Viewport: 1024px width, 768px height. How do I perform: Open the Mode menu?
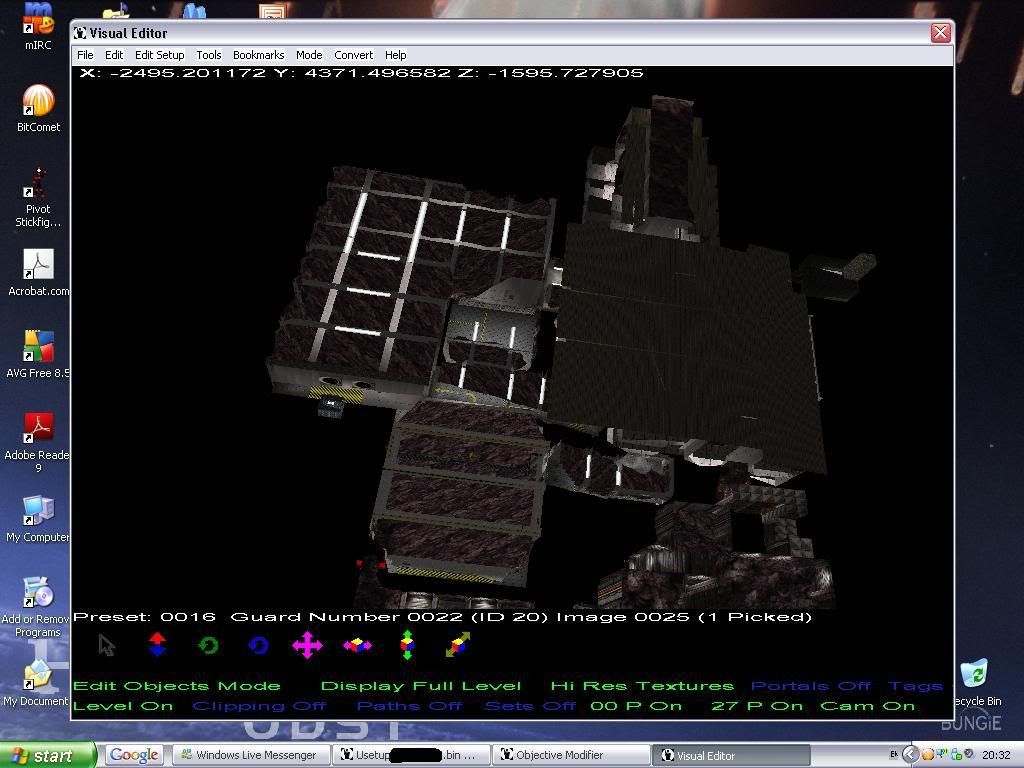click(309, 55)
